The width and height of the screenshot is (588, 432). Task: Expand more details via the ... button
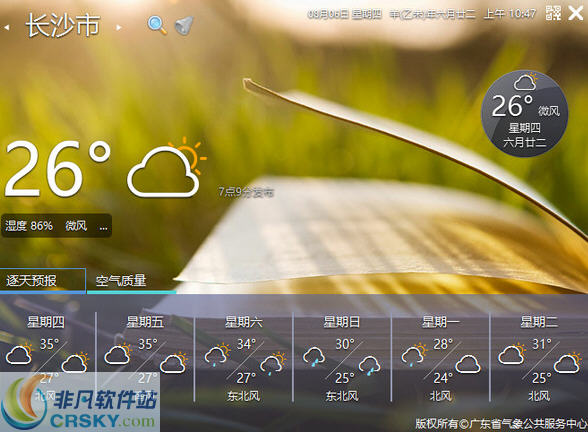tap(104, 226)
